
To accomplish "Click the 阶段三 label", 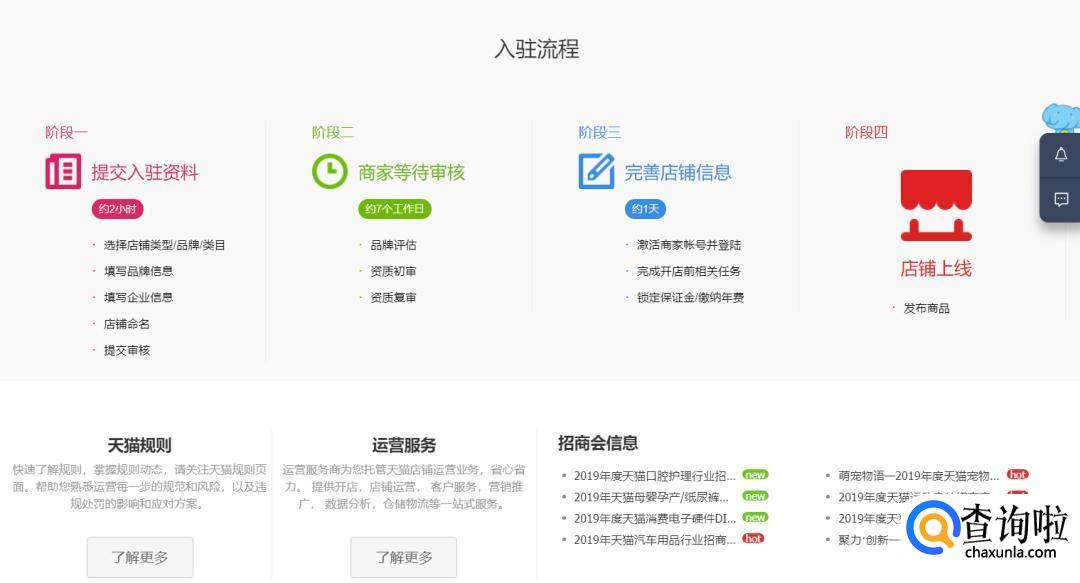I will [600, 132].
